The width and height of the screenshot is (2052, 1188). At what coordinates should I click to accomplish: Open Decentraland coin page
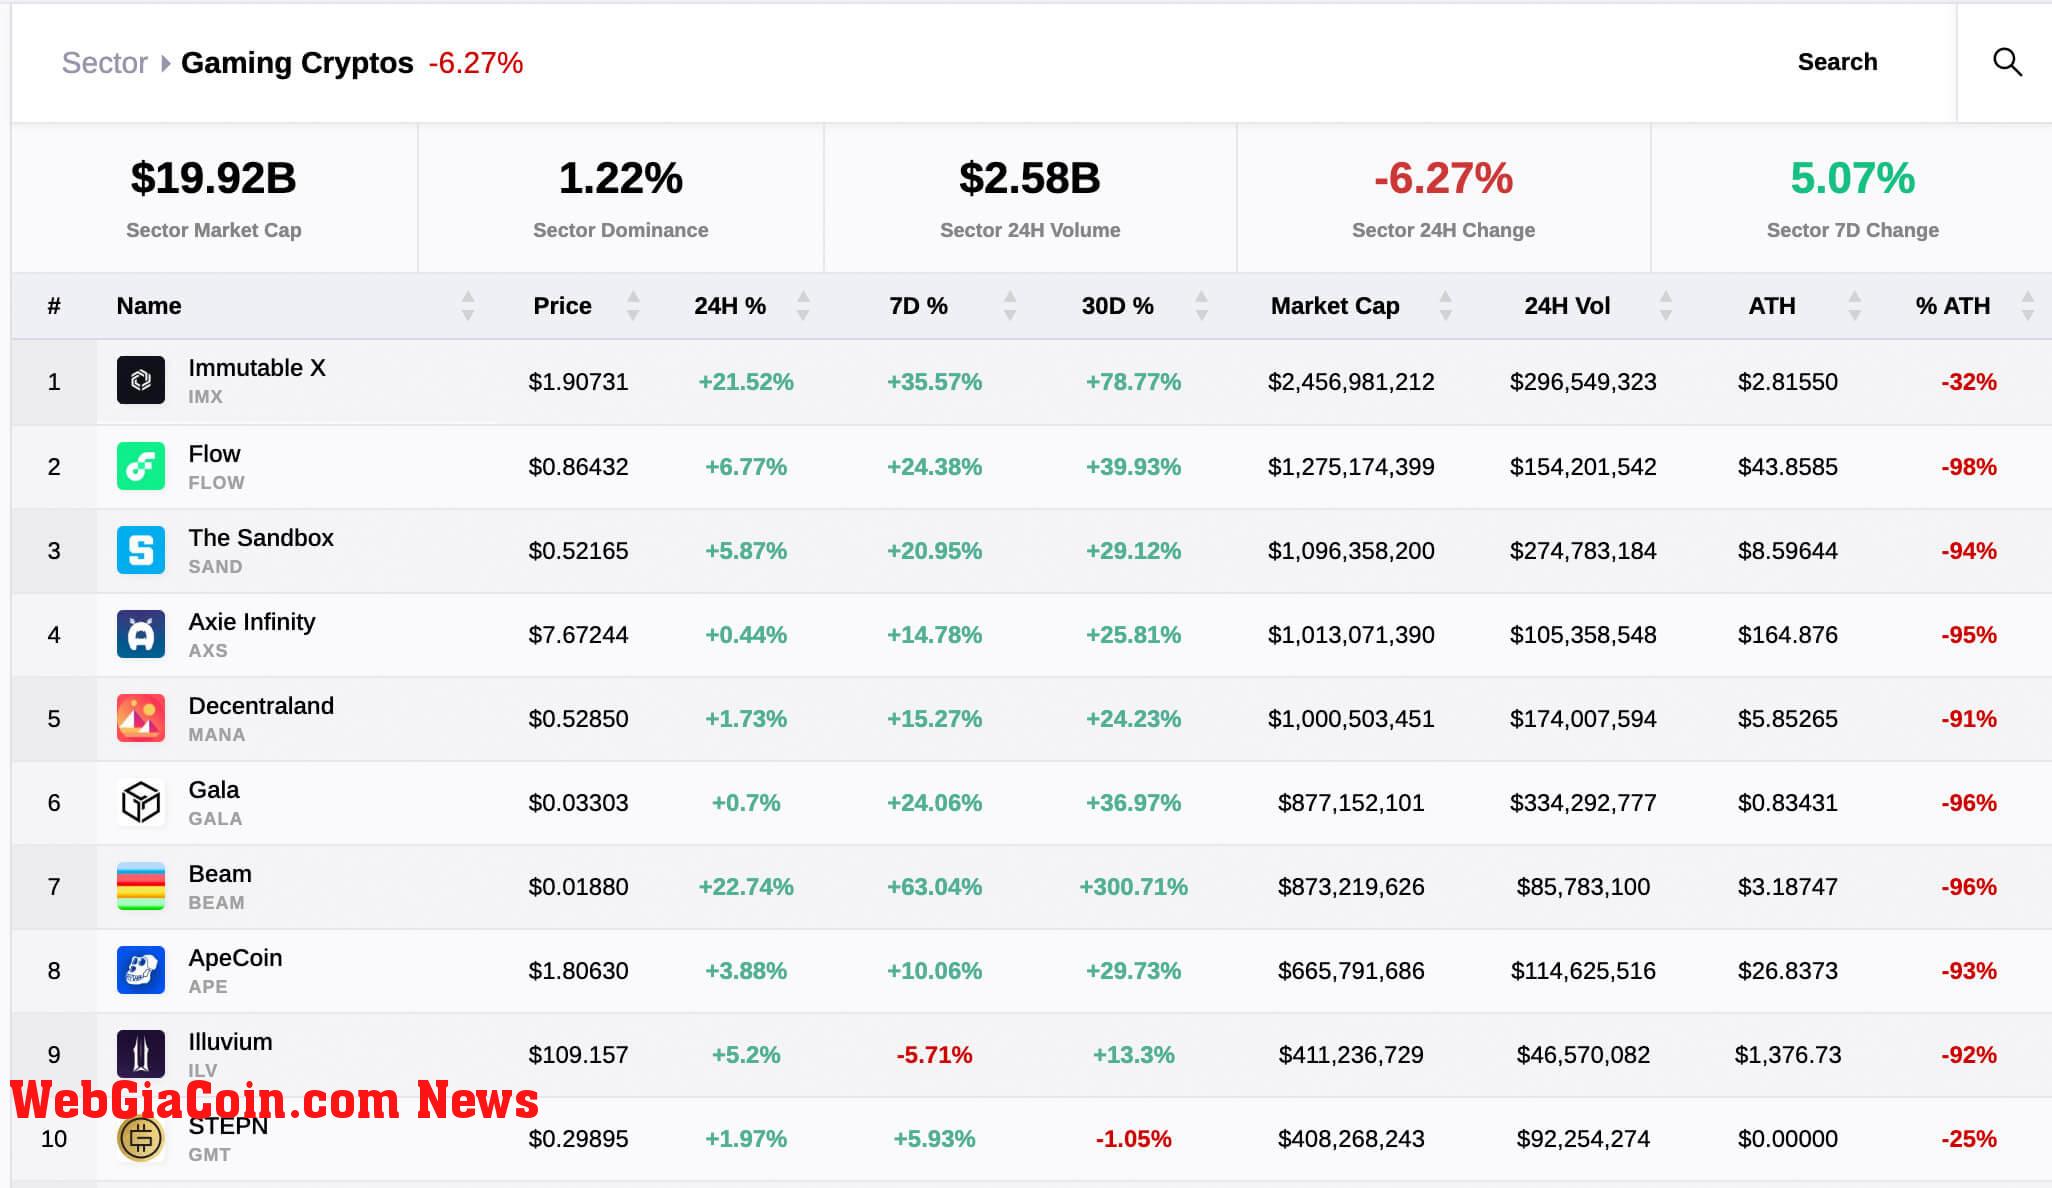pos(261,706)
